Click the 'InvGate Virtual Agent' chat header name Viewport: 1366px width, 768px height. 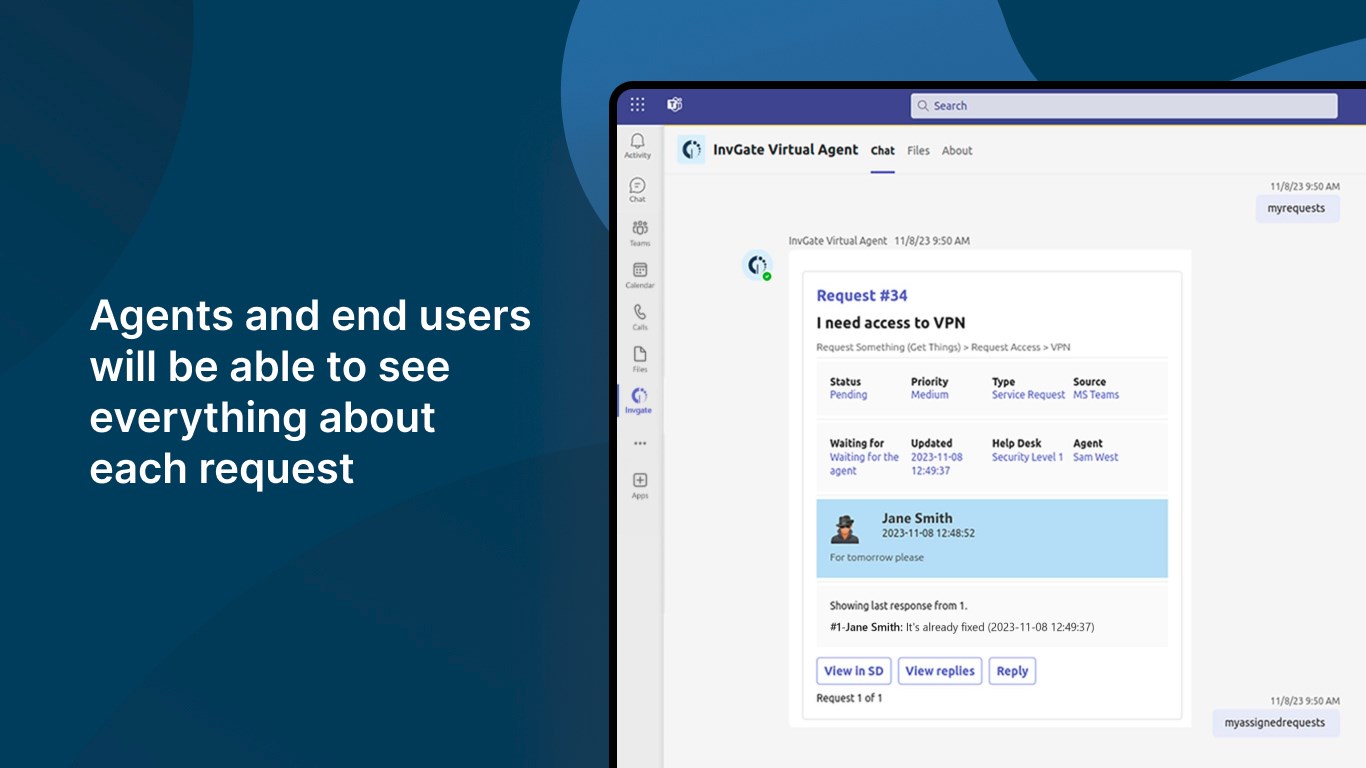click(x=785, y=150)
